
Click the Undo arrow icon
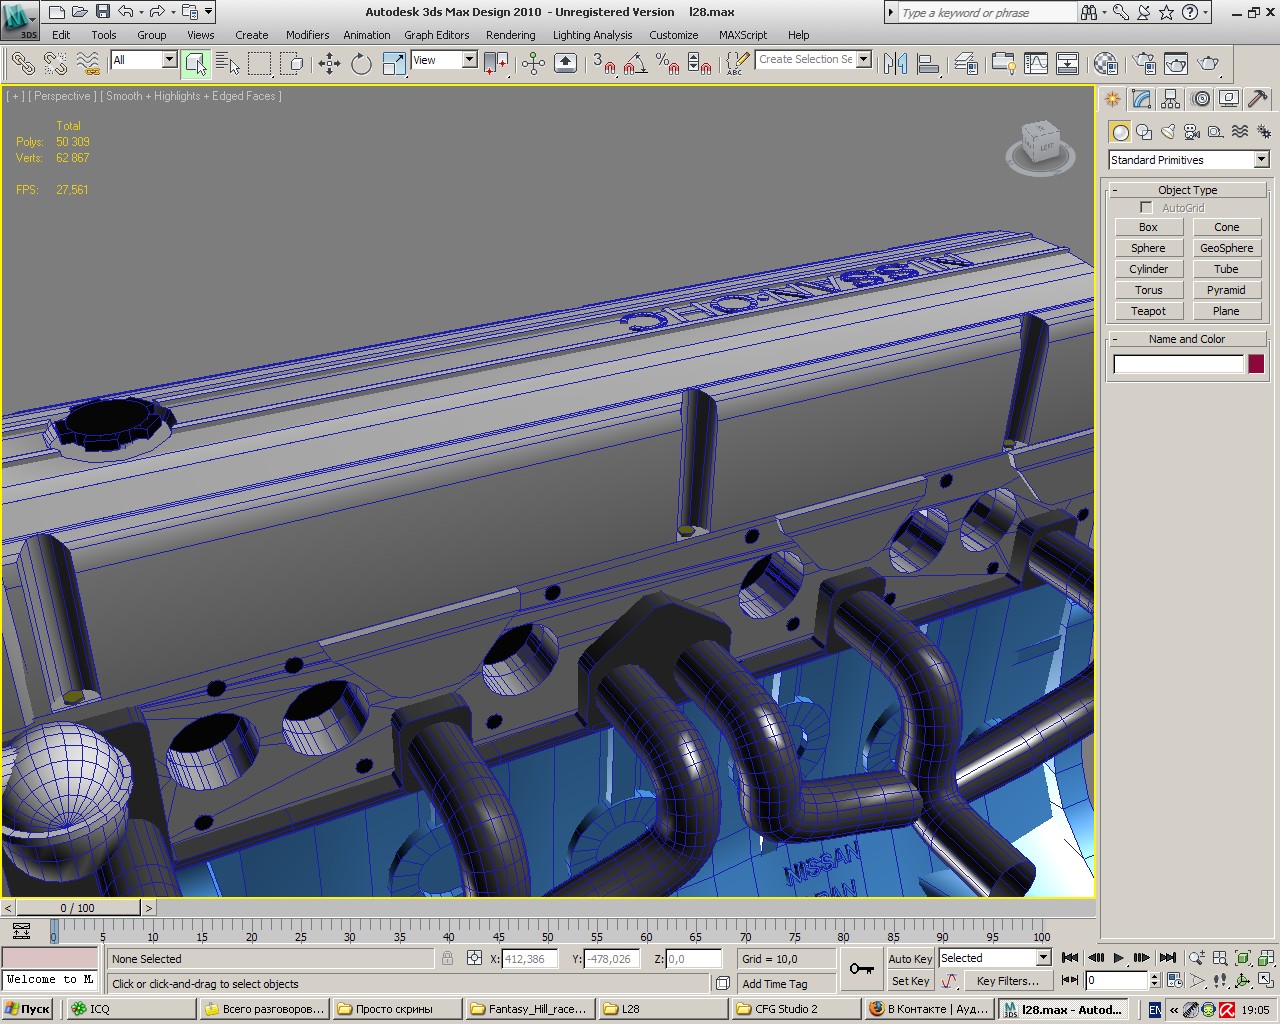tap(125, 12)
